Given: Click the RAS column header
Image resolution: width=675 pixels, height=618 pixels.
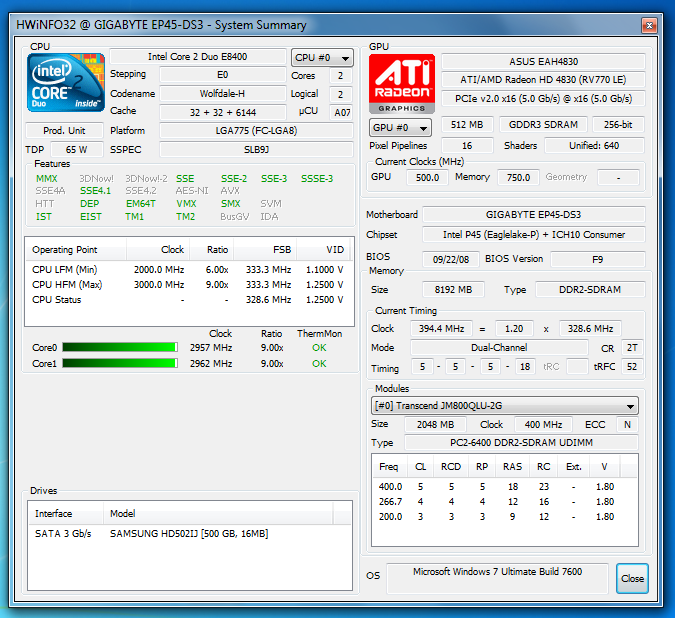Looking at the screenshot, I should click(x=512, y=467).
